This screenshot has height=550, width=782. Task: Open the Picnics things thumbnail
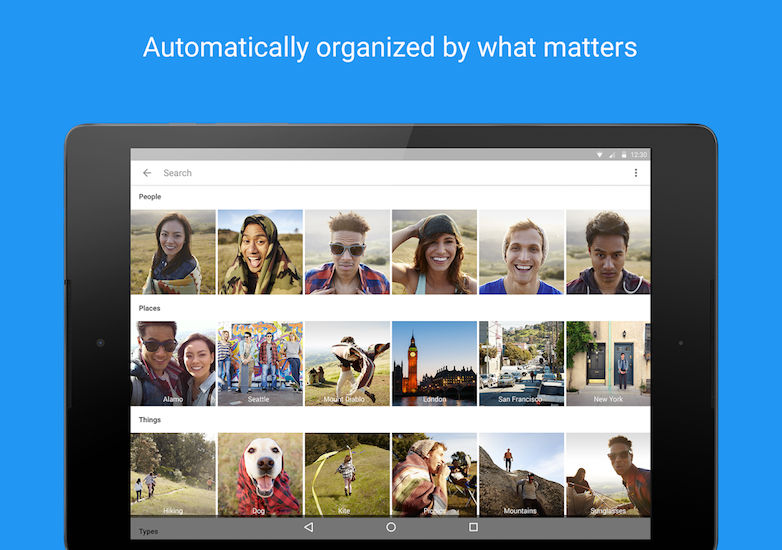[434, 474]
